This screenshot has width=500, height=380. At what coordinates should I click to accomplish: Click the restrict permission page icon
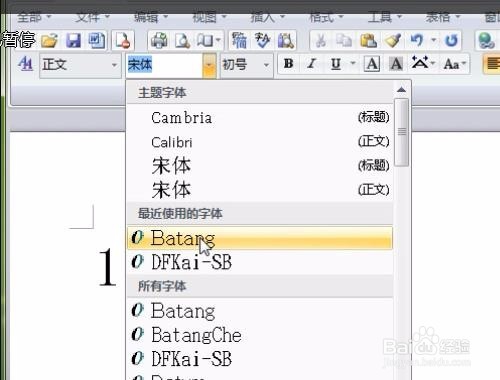pos(123,41)
